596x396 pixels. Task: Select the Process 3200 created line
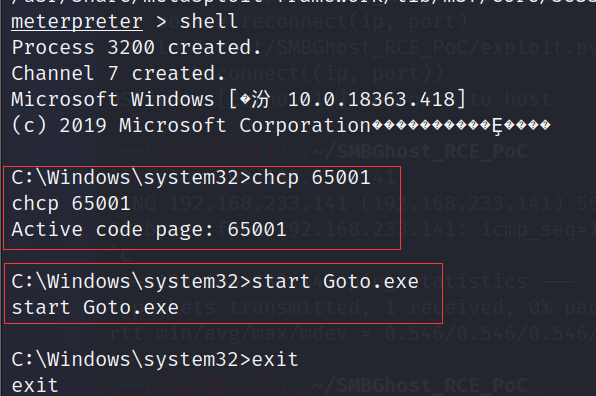click(x=136, y=48)
